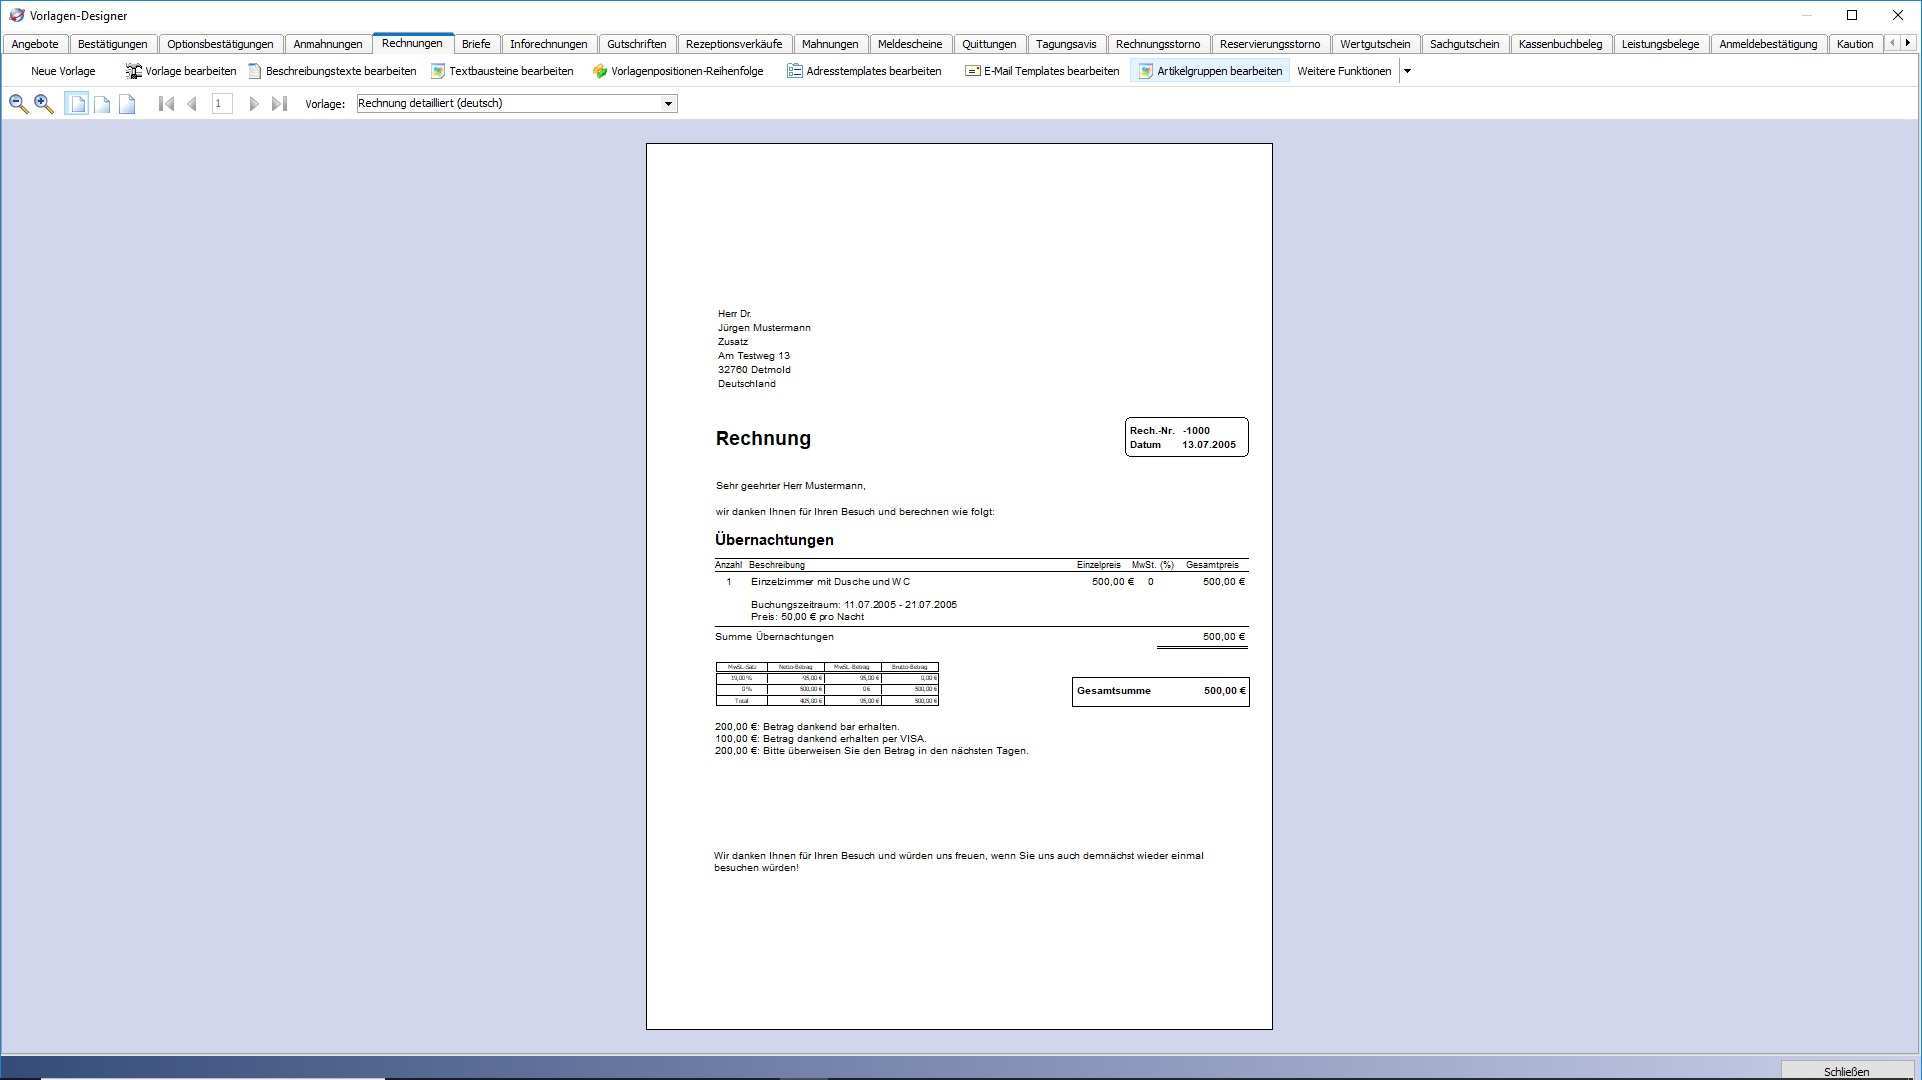Jump to last page arrow
The image size is (1922, 1080).
point(279,104)
